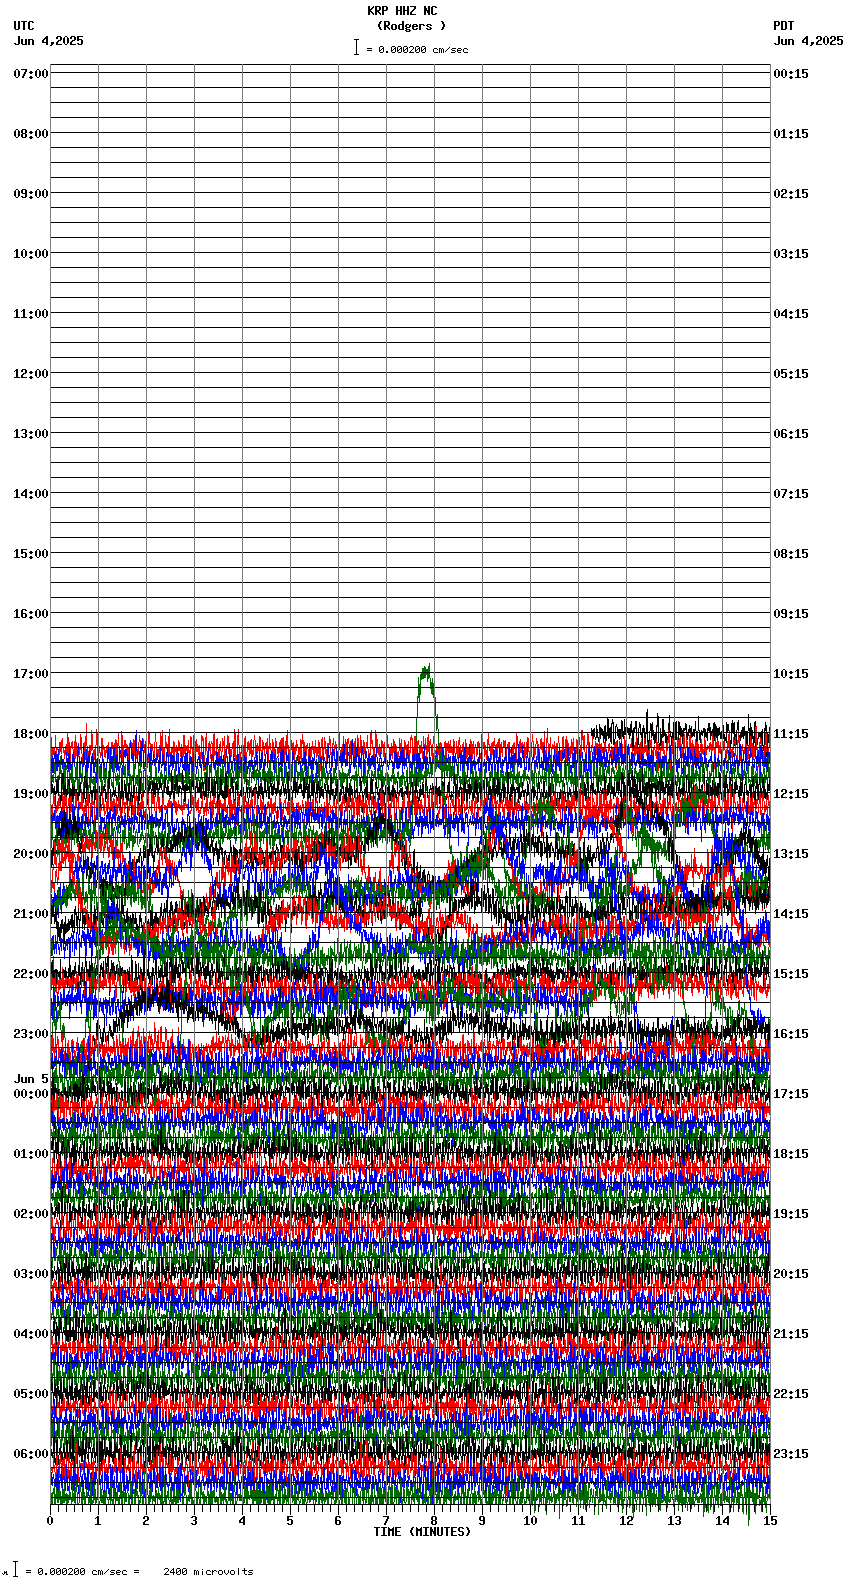Click the 'TIME (MINUTES)' axis title
Viewport: 850px width, 1584px height.
pyautogui.click(x=422, y=1532)
